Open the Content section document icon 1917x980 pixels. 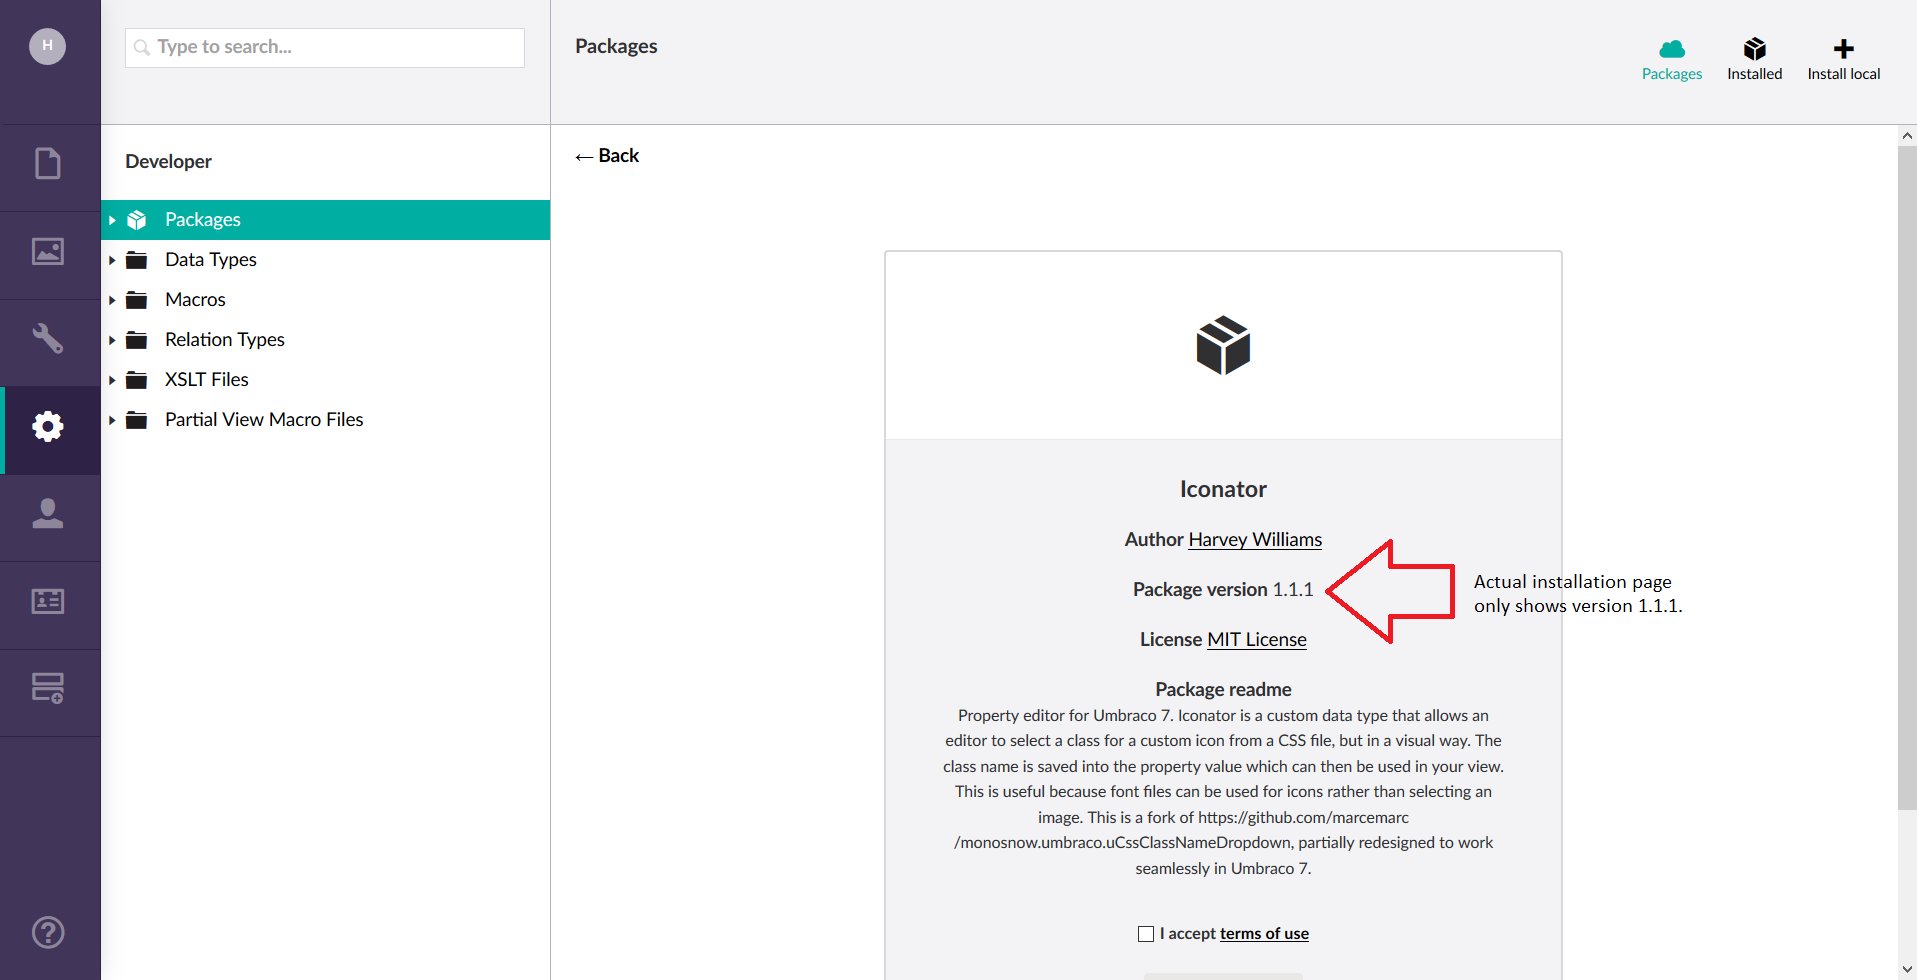pos(48,163)
